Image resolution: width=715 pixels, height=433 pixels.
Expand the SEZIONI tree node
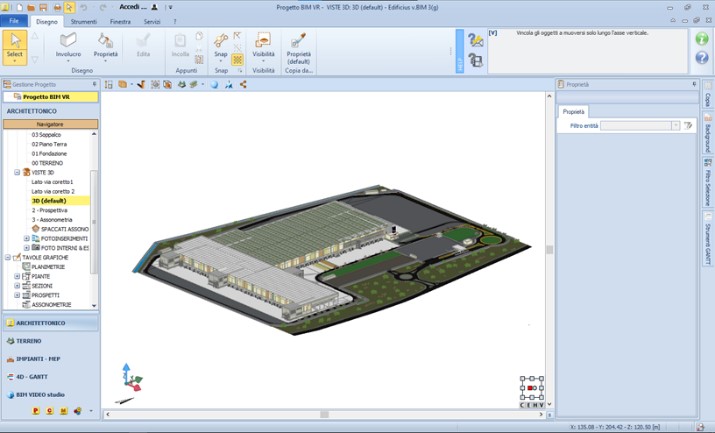tap(17, 286)
